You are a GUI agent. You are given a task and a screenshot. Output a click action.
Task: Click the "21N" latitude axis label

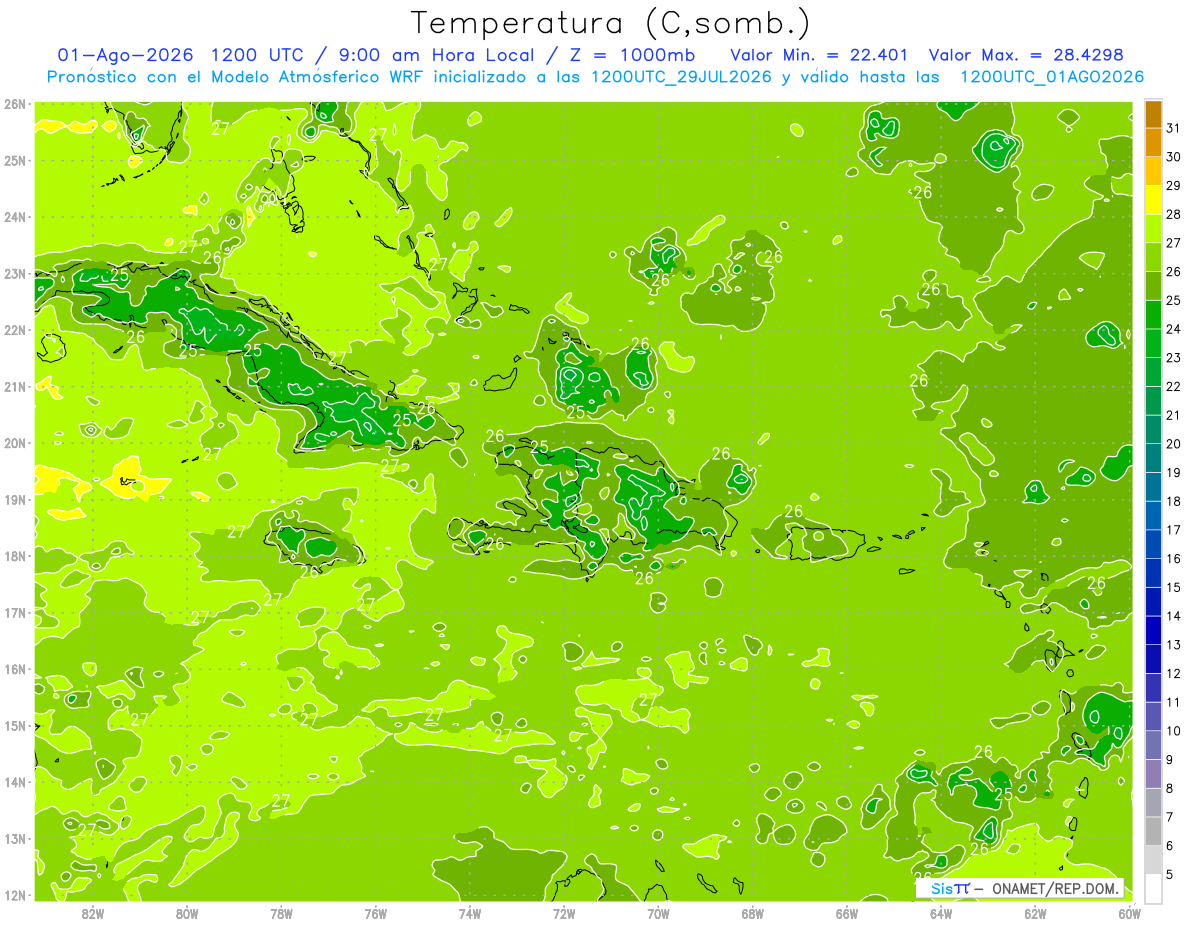[x=14, y=386]
